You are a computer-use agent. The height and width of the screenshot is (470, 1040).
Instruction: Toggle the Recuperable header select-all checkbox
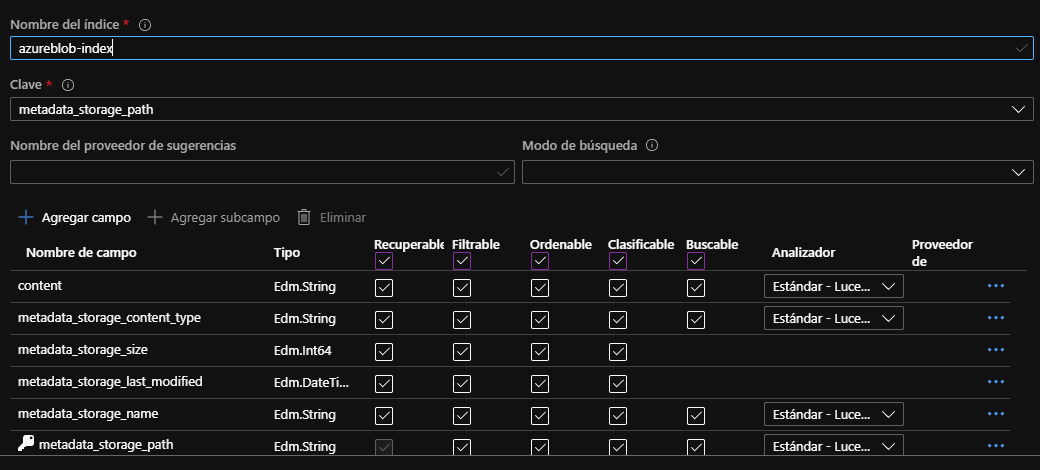(384, 261)
